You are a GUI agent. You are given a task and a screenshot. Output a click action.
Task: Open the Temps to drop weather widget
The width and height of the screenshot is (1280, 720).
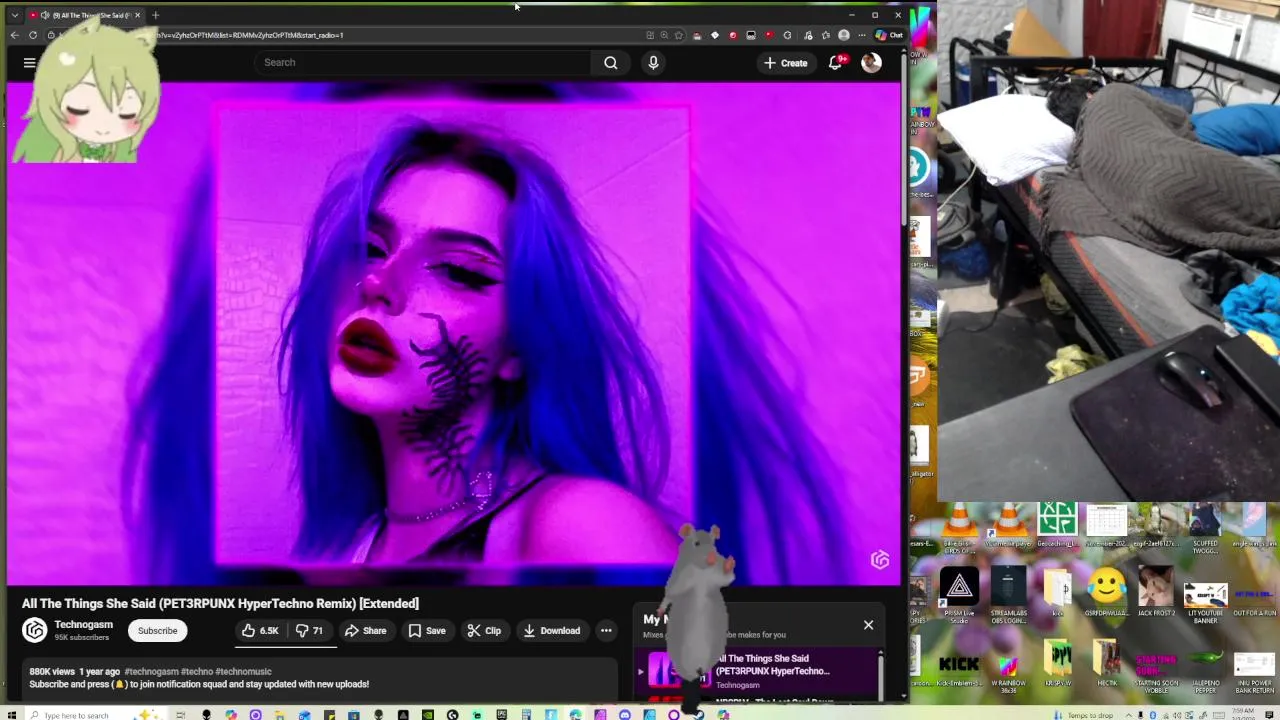pos(1084,715)
